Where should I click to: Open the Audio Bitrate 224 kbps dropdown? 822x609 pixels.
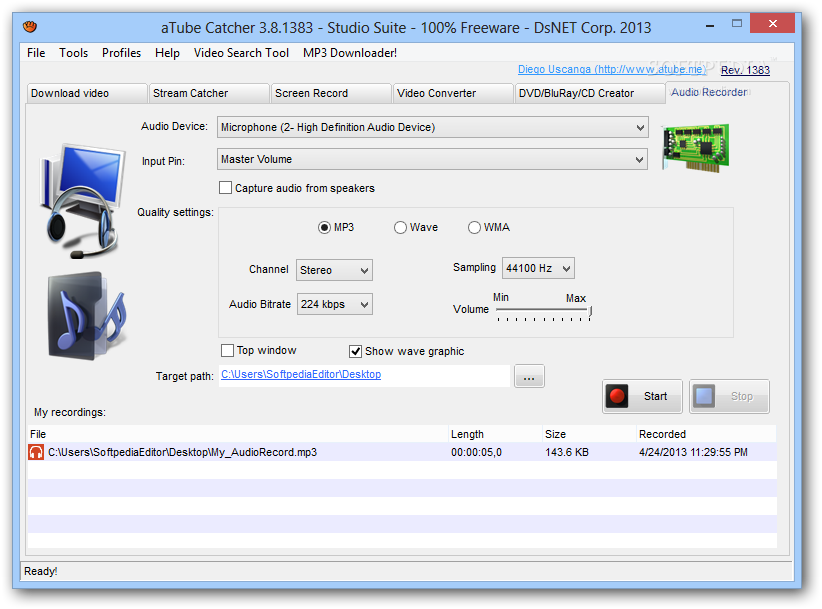click(335, 304)
